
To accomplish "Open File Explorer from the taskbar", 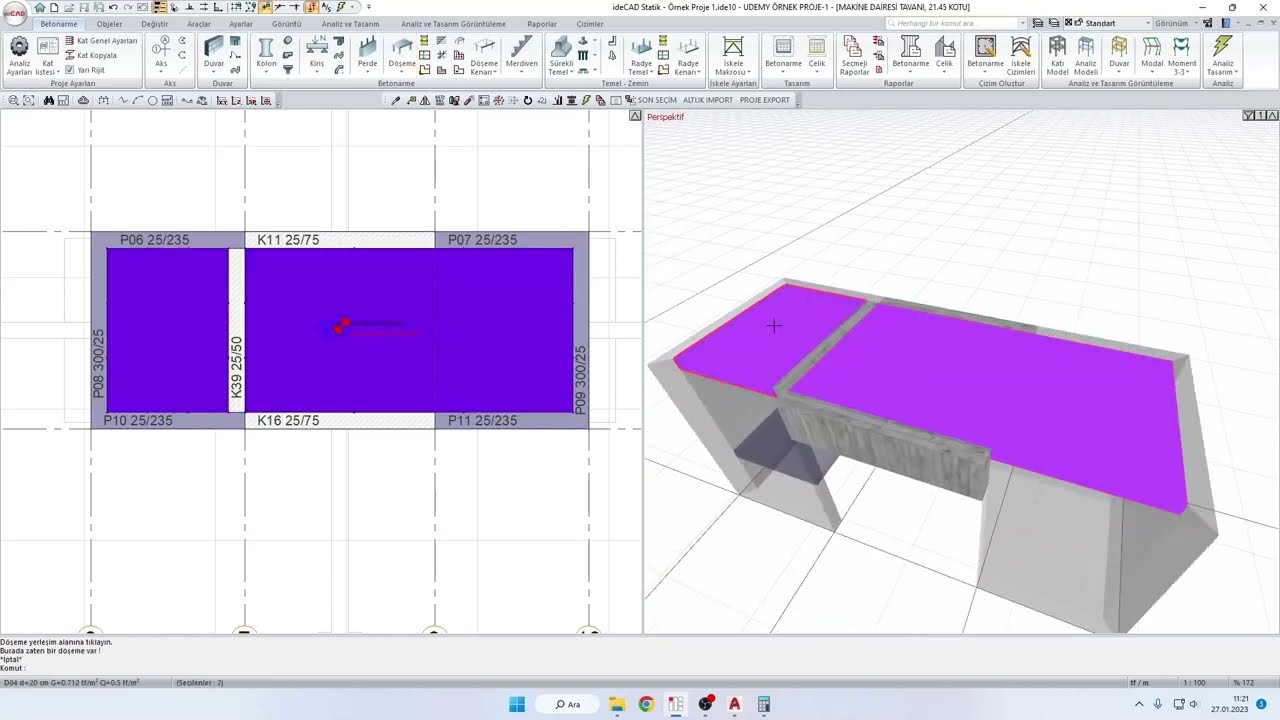I will click(x=617, y=704).
